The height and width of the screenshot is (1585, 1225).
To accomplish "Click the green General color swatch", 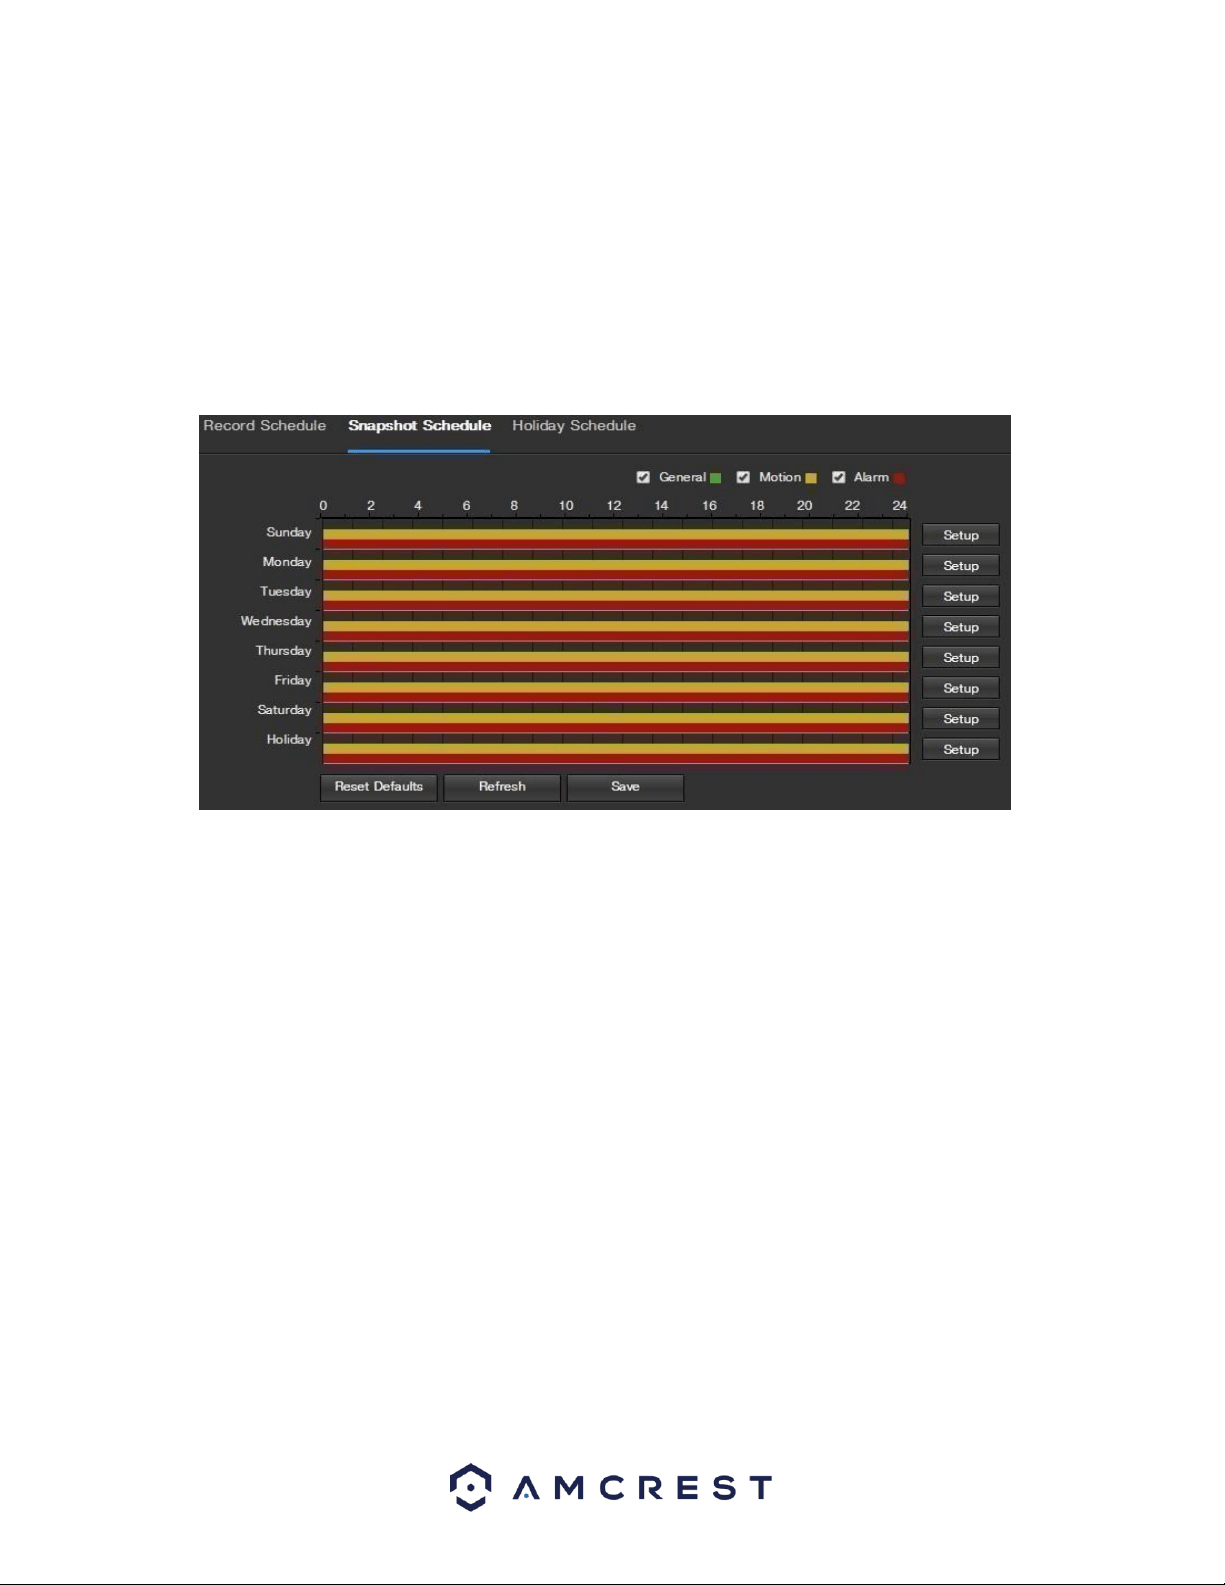I will click(x=715, y=478).
